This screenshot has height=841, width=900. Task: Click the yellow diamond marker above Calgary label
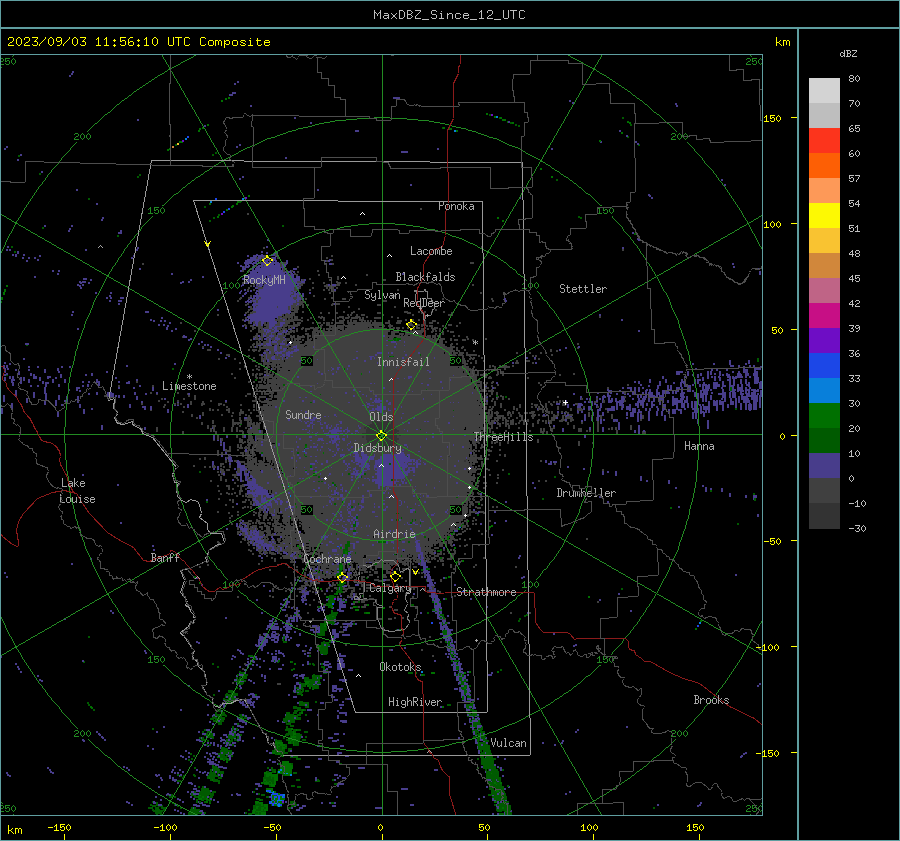[x=395, y=576]
